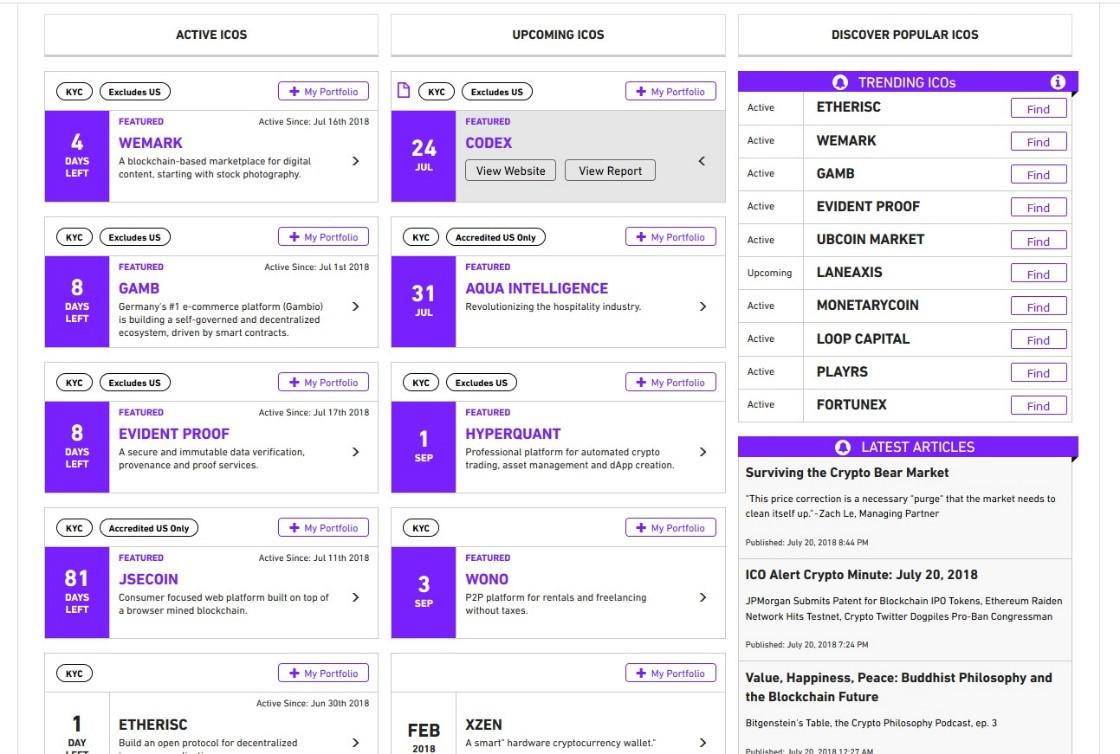Click Accredited US Only tag on JSECOIN card
Screen dimensions: 1120x754
[x=149, y=528]
